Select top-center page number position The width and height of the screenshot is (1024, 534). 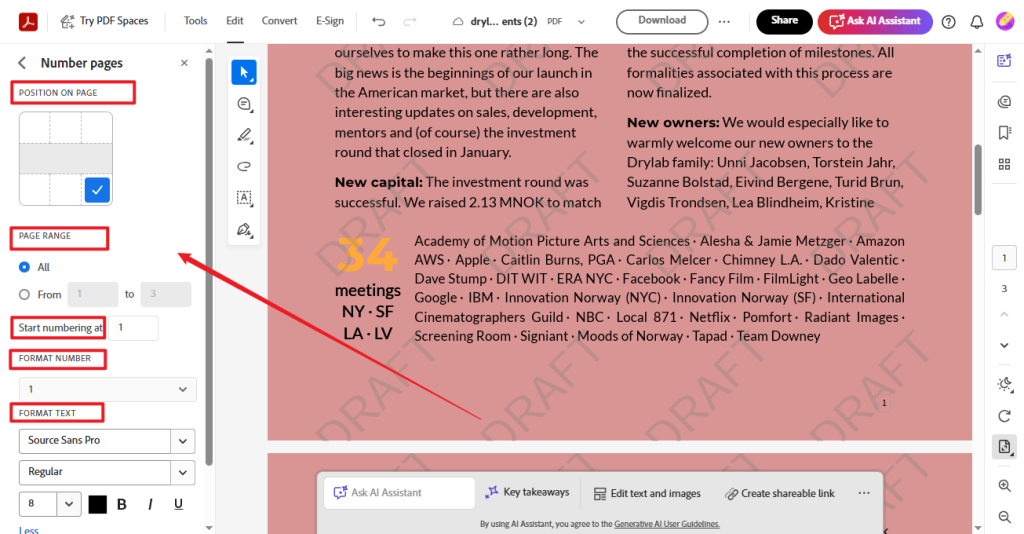[x=66, y=127]
